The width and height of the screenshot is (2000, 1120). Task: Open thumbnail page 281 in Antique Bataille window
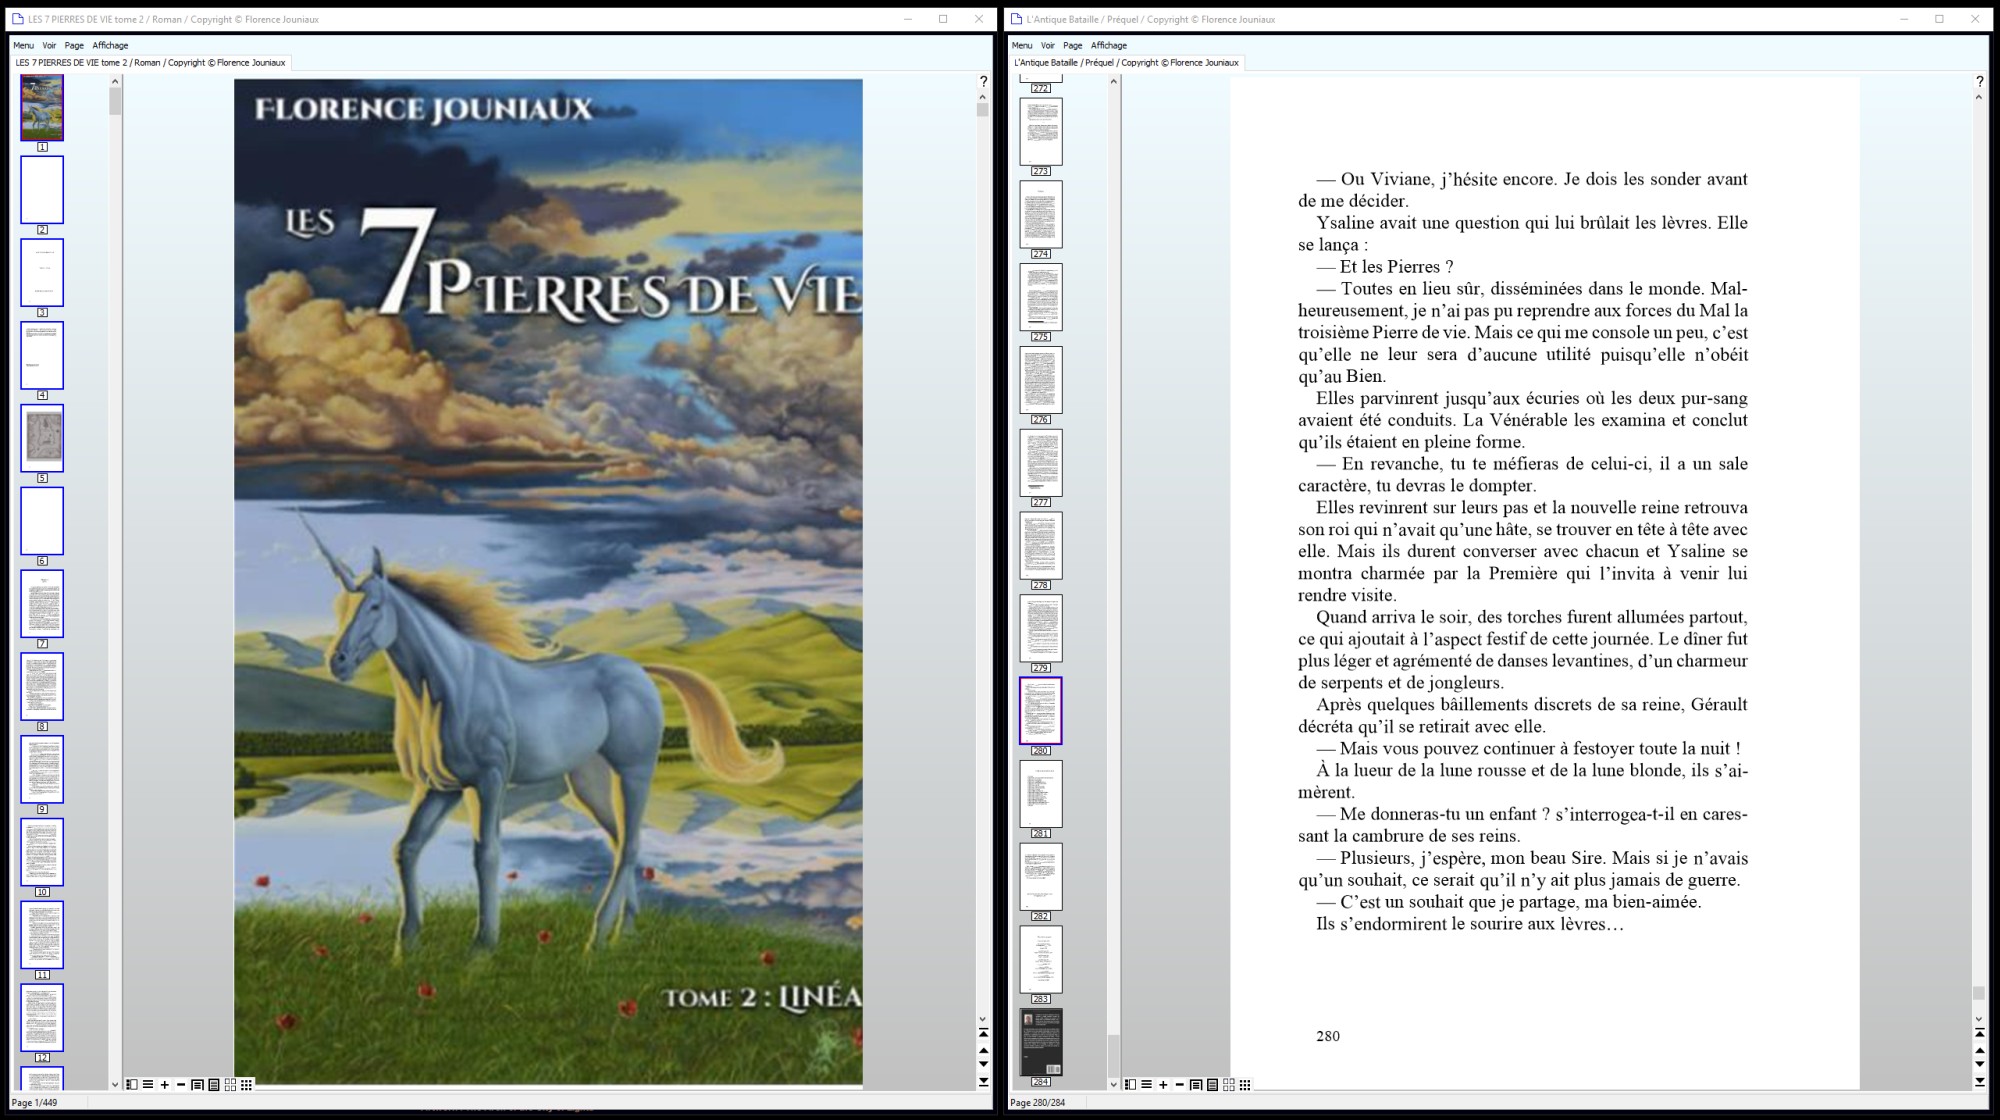(1041, 794)
